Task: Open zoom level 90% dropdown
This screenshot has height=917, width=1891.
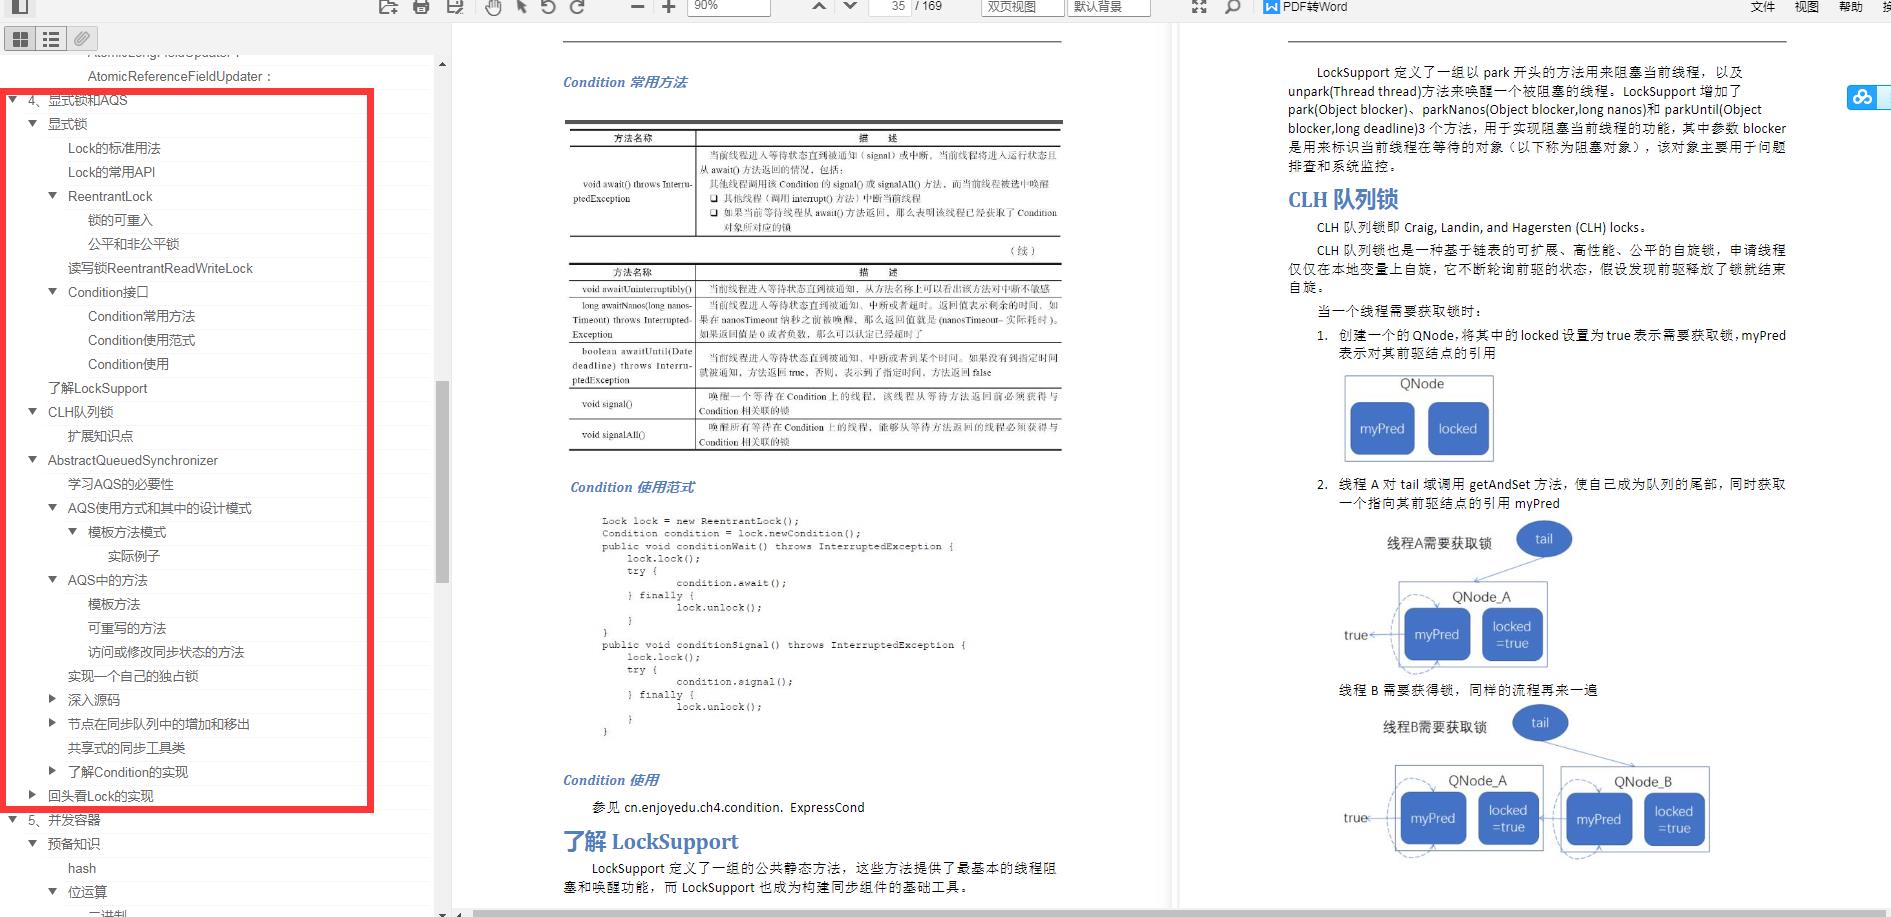Action: pos(730,7)
